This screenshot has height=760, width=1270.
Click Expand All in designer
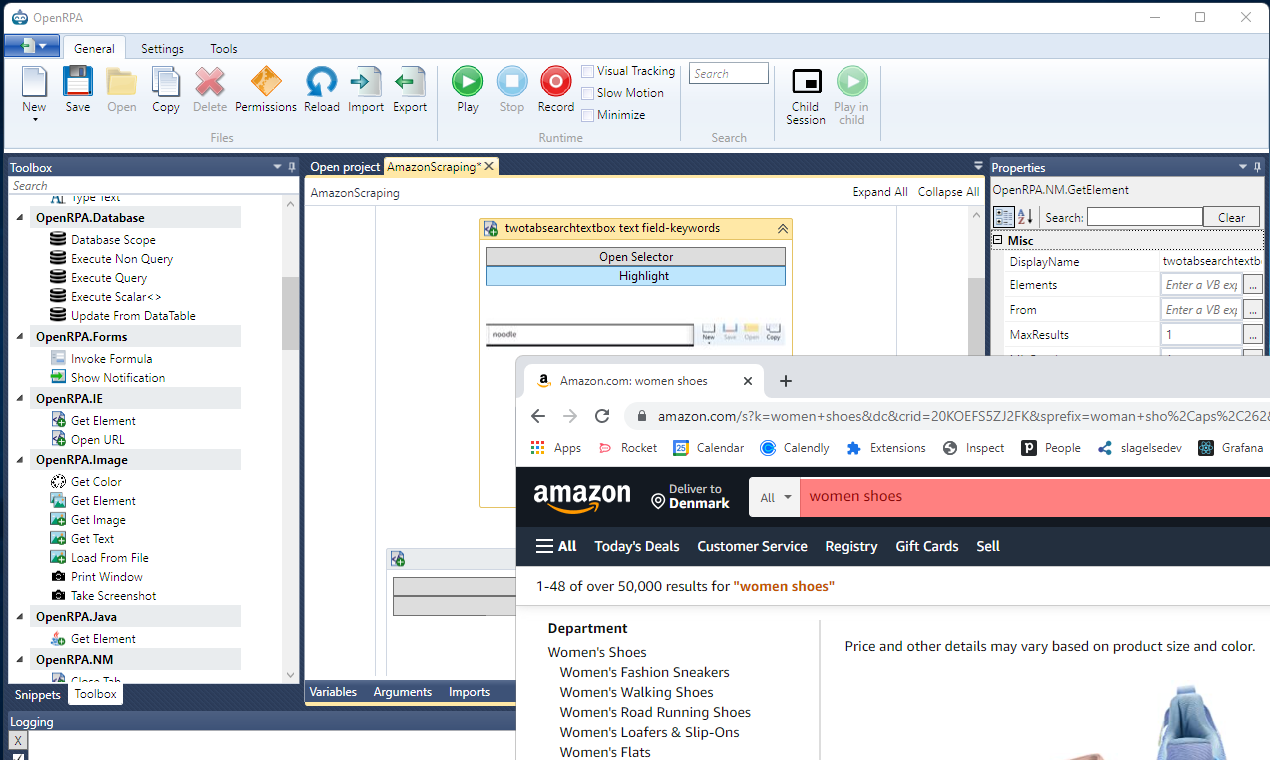880,192
